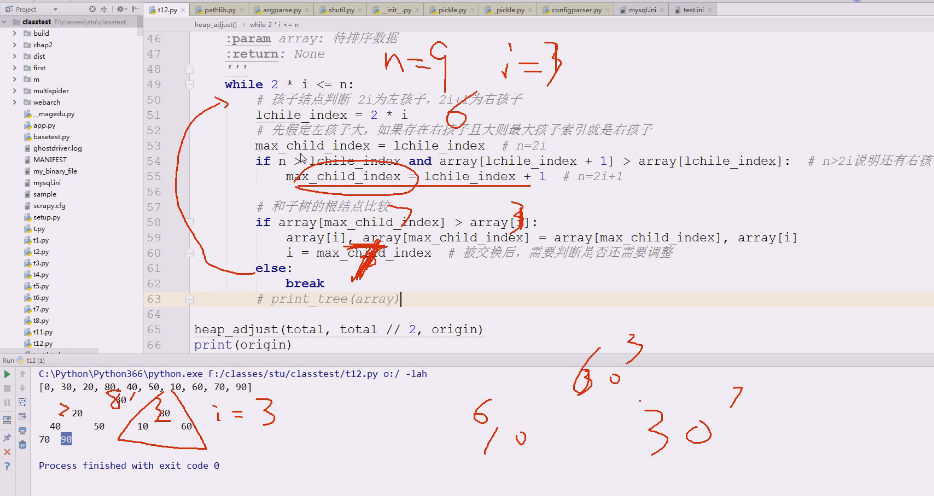Hide the Project panel icon
This screenshot has width=934, height=496.
point(135,9)
